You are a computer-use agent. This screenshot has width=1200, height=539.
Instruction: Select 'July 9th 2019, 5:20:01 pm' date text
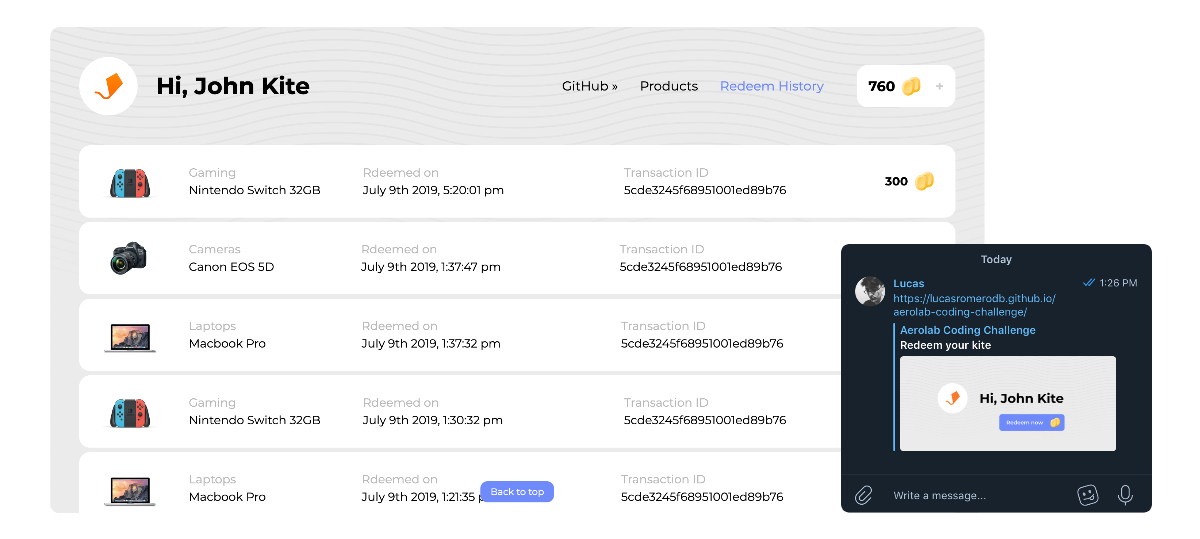click(433, 190)
